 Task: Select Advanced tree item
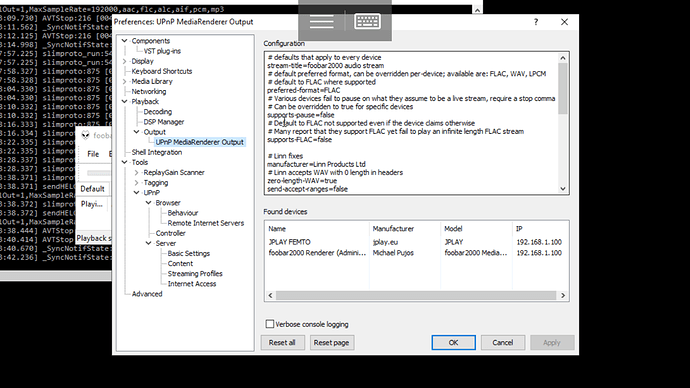(x=147, y=294)
